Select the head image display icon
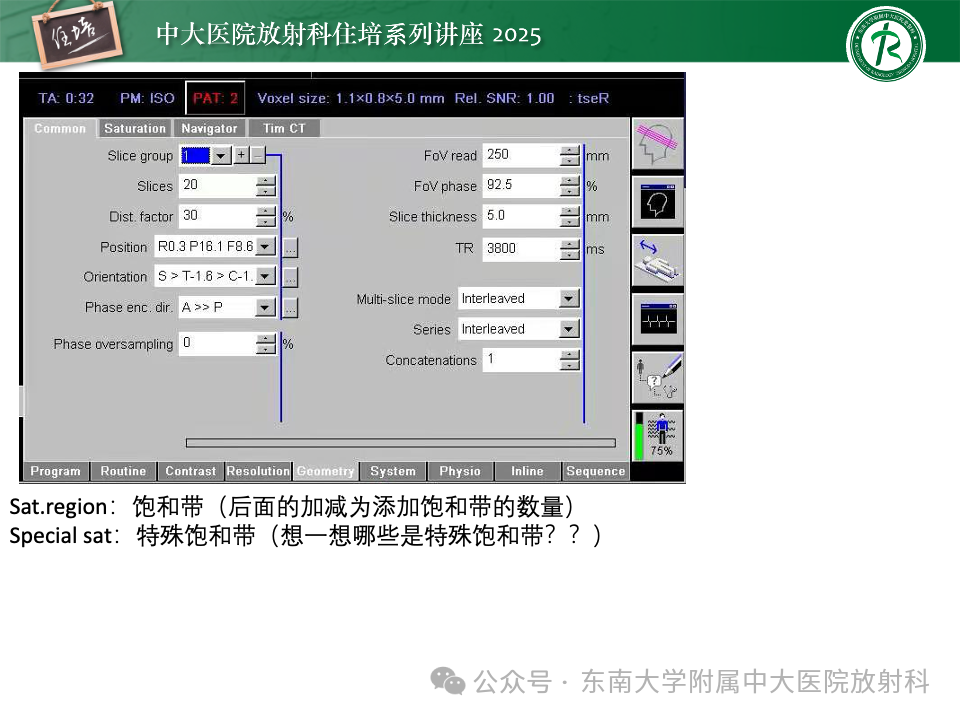The image size is (960, 720). coord(657,203)
